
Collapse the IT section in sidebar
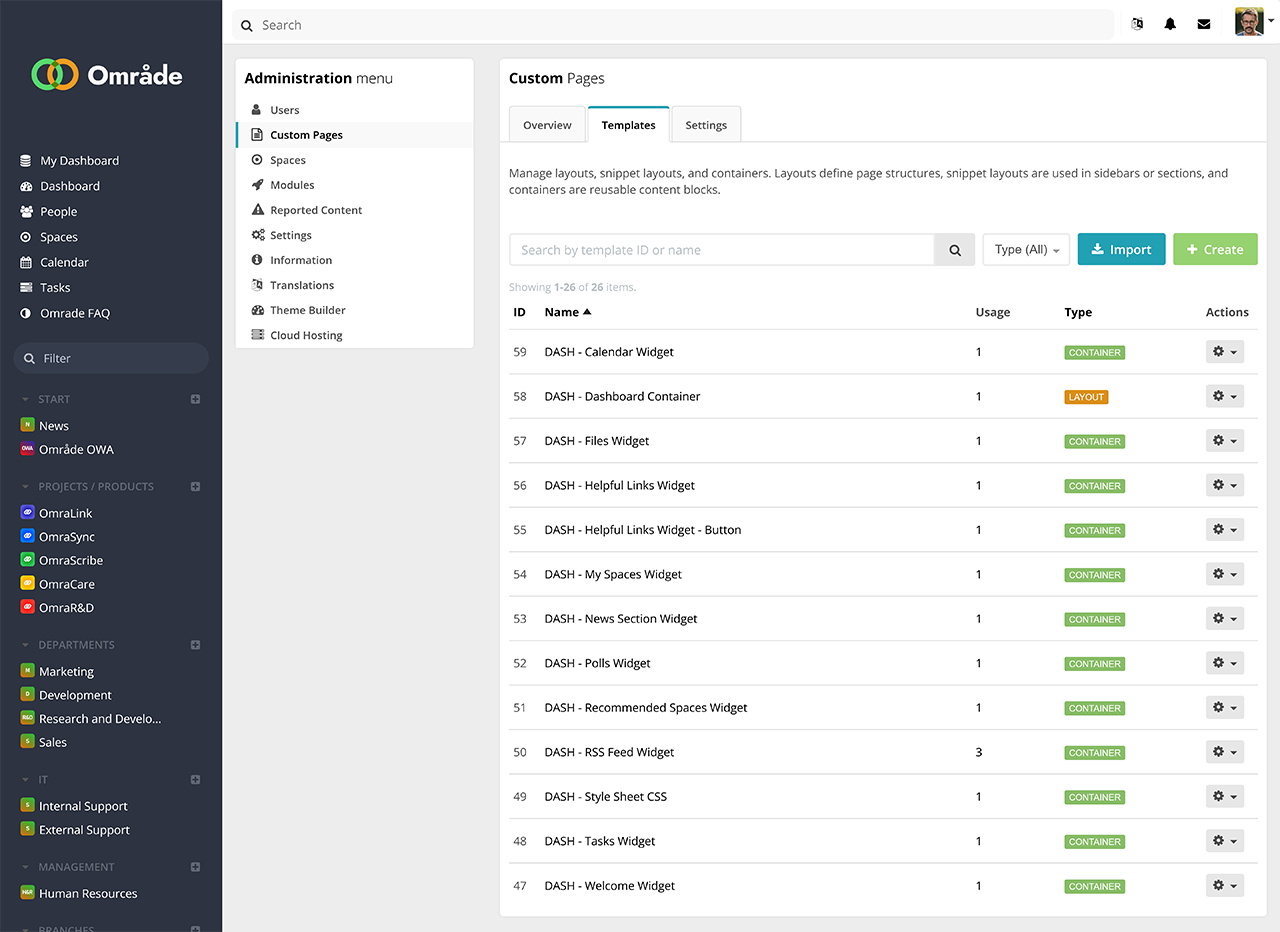click(x=26, y=780)
